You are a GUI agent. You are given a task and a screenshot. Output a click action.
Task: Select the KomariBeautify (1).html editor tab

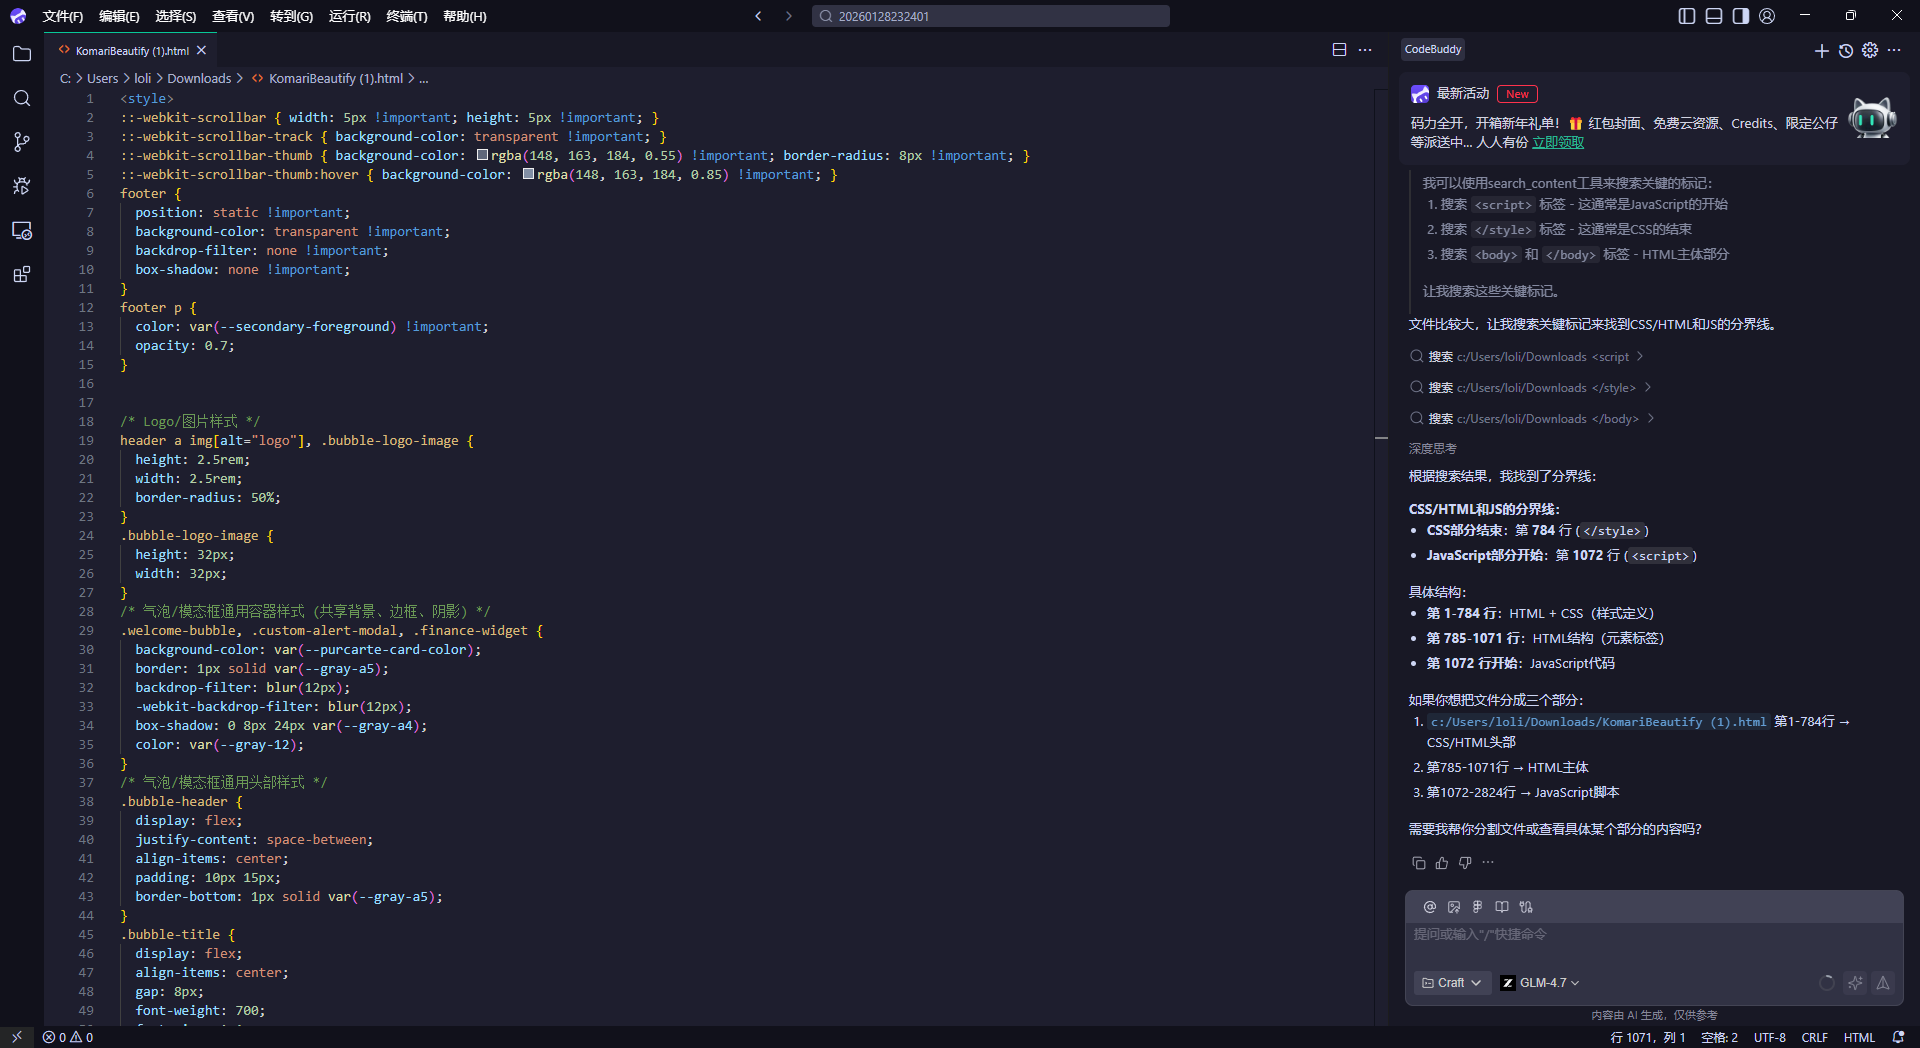132,50
